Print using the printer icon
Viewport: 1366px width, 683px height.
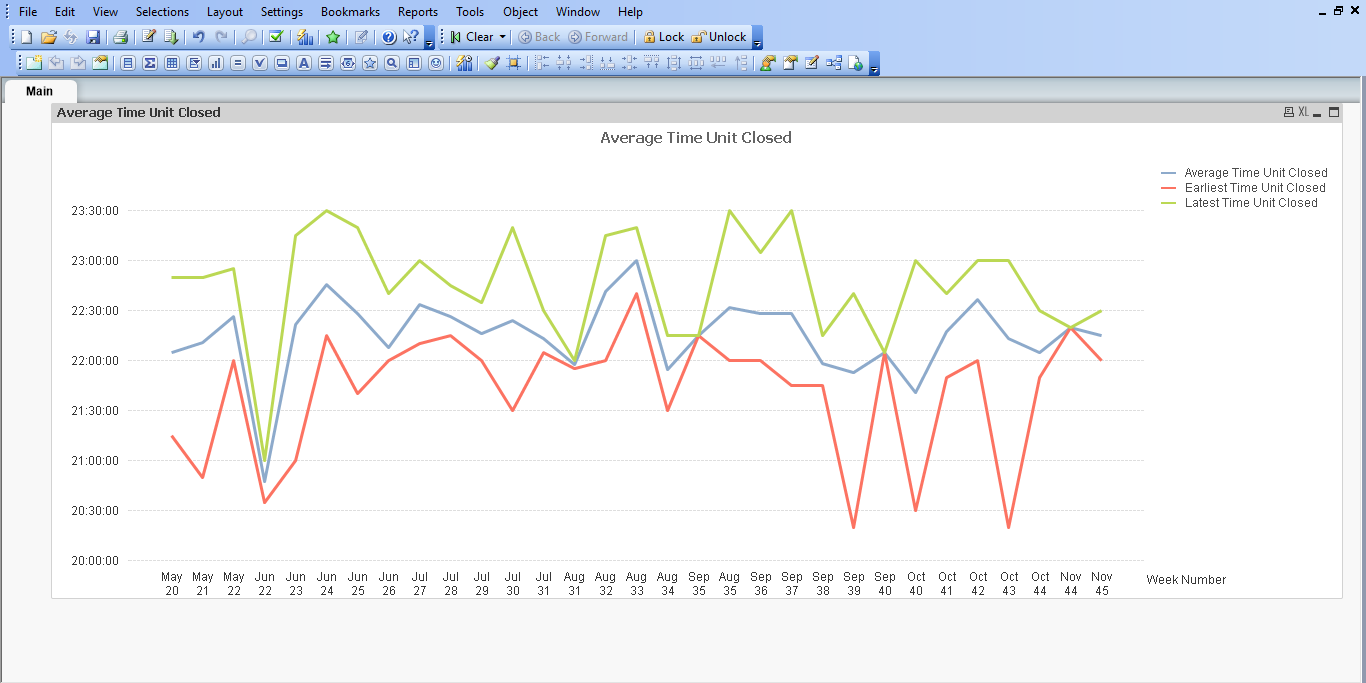(120, 37)
